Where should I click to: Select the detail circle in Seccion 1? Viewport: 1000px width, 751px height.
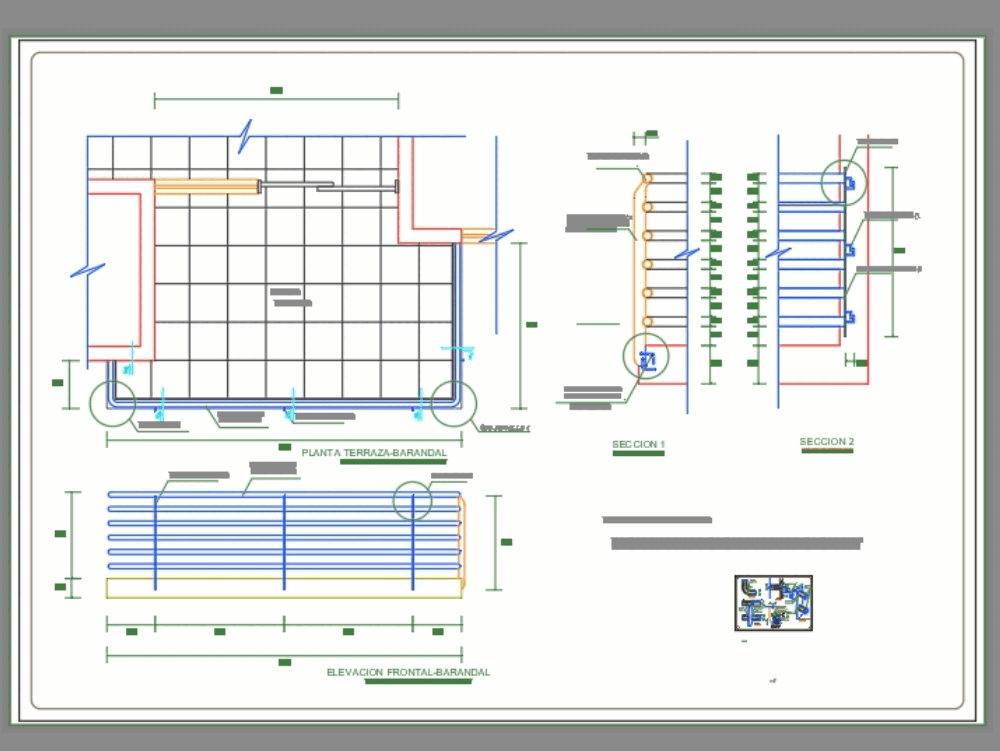pos(646,357)
